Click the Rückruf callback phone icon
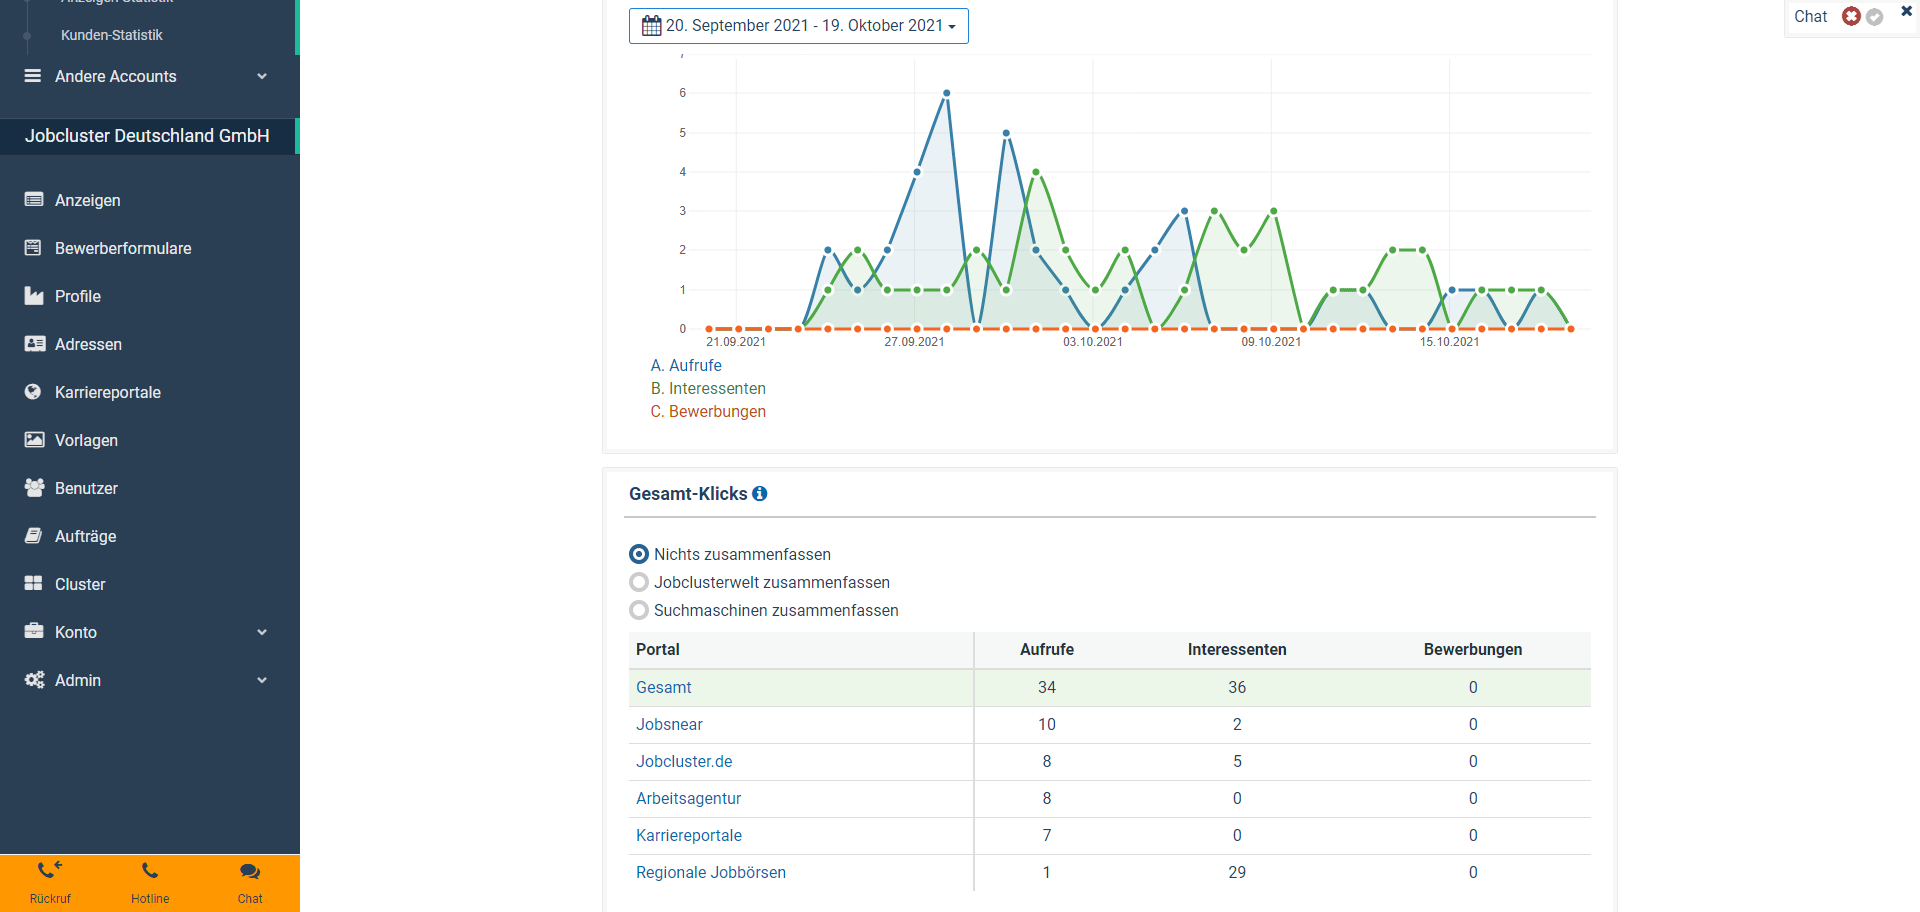Image resolution: width=1920 pixels, height=912 pixels. pyautogui.click(x=50, y=870)
